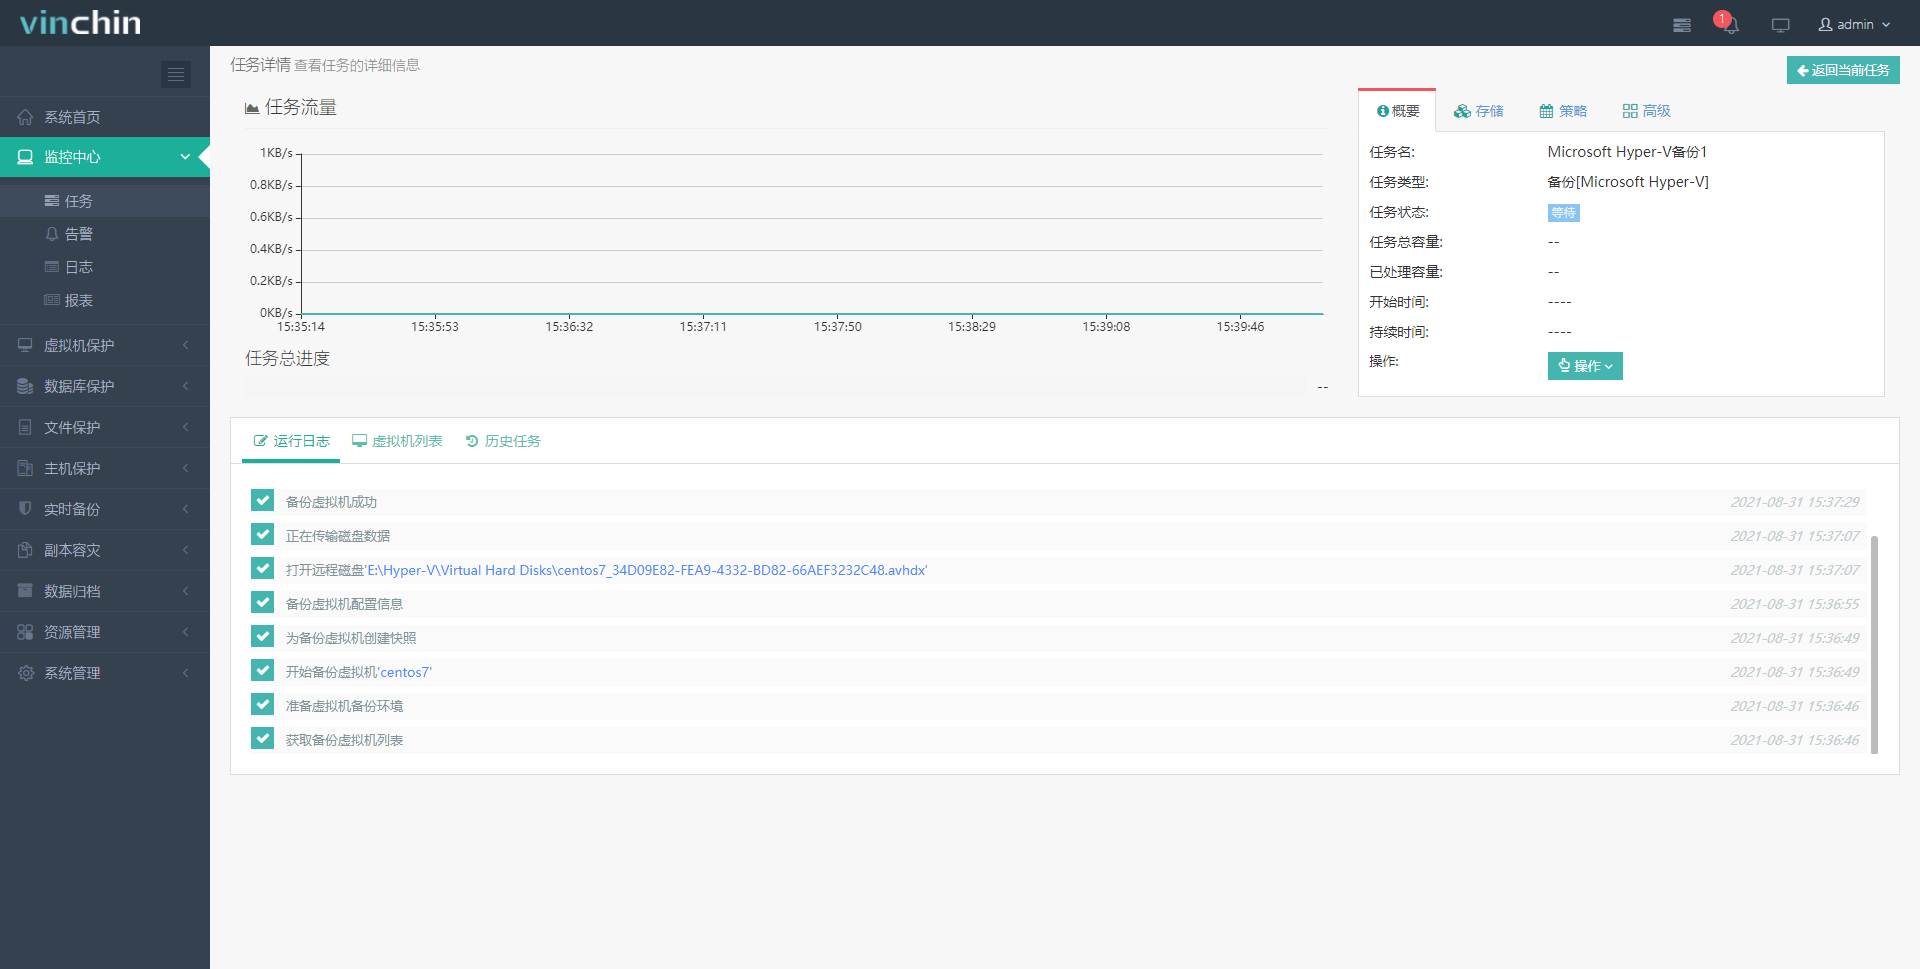
Task: Toggle checkbox for 打开远程磁盘 avhdx entry
Action: click(263, 568)
